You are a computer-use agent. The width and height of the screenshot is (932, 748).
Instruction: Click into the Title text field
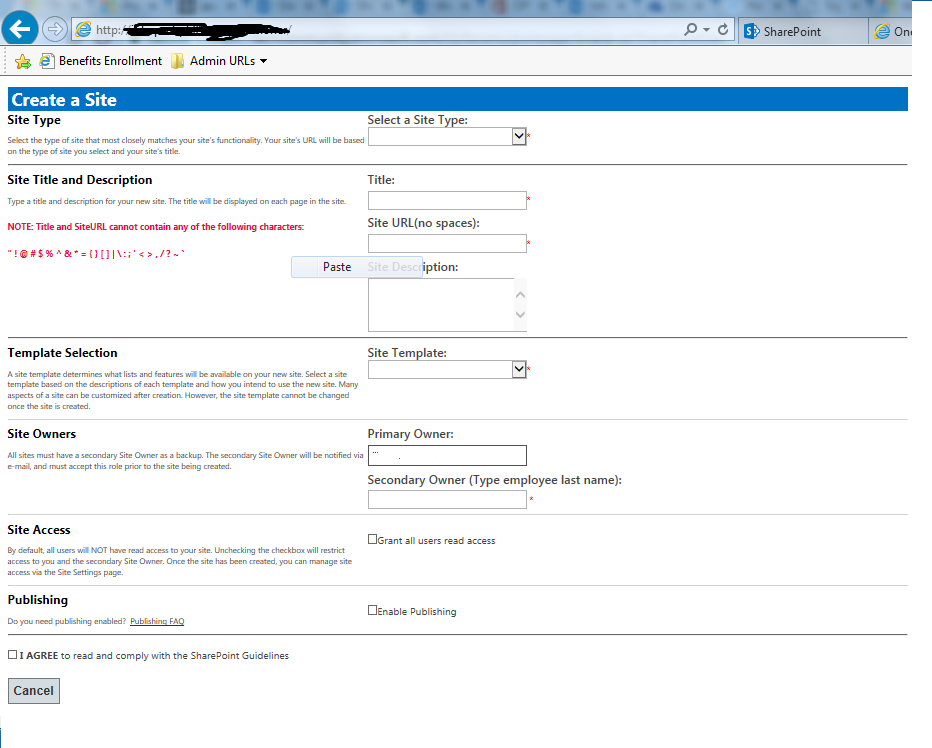click(447, 200)
